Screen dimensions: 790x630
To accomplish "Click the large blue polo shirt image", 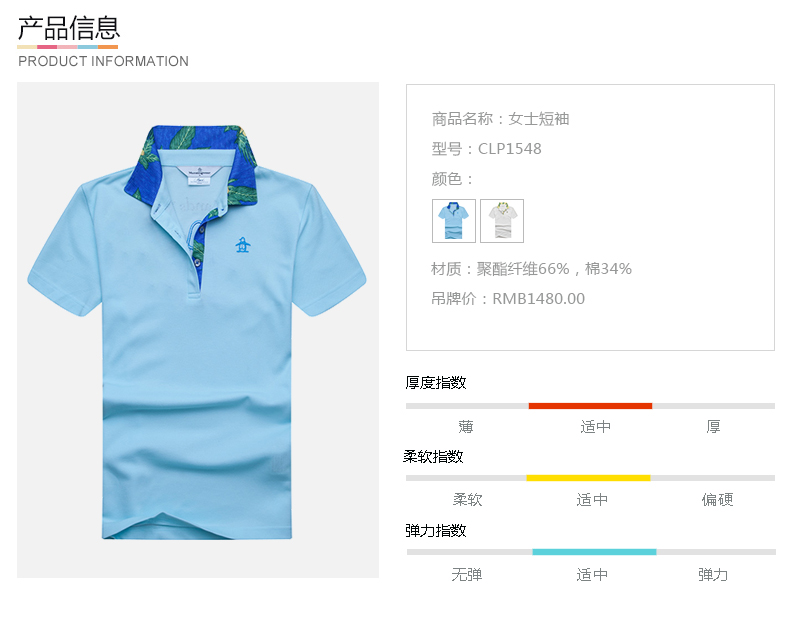I will coord(198,330).
